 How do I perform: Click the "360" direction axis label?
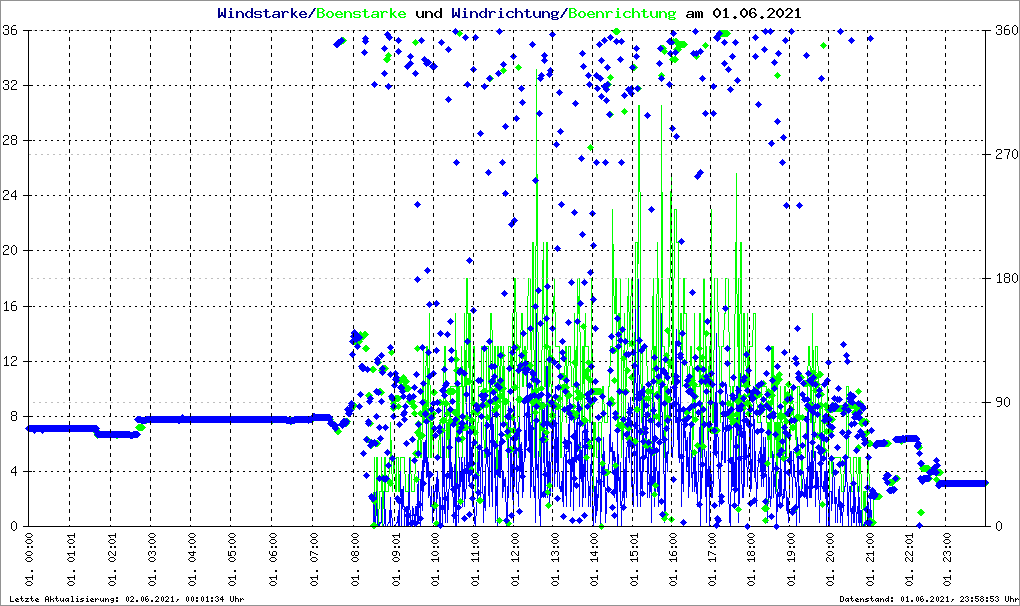pyautogui.click(x=1006, y=31)
